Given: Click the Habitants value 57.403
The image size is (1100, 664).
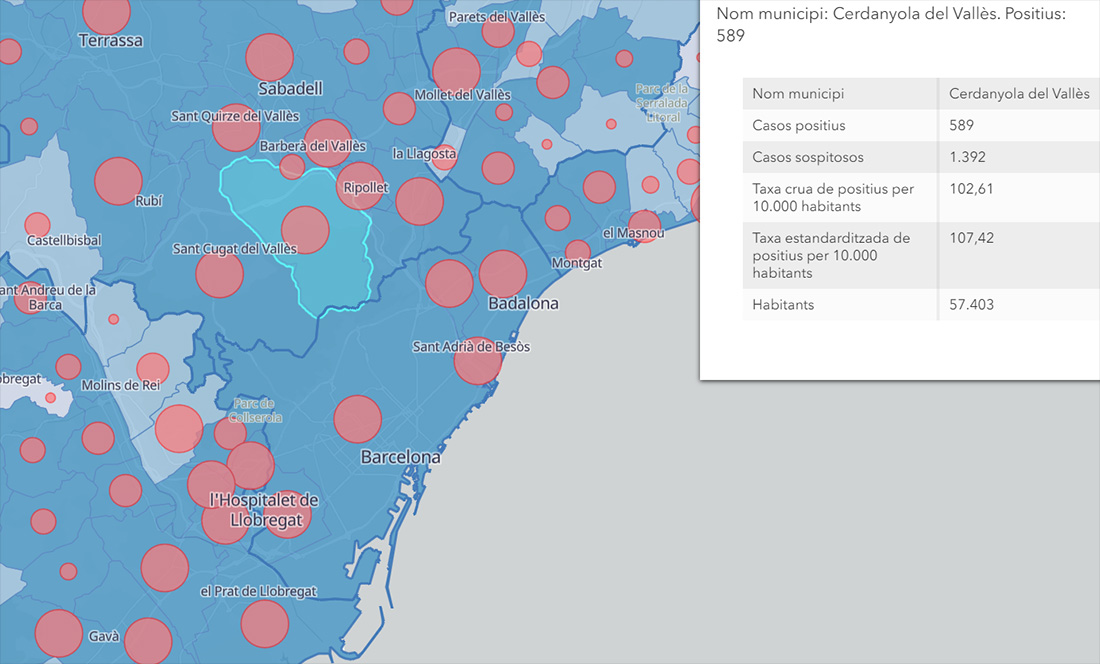Looking at the screenshot, I should coord(971,305).
